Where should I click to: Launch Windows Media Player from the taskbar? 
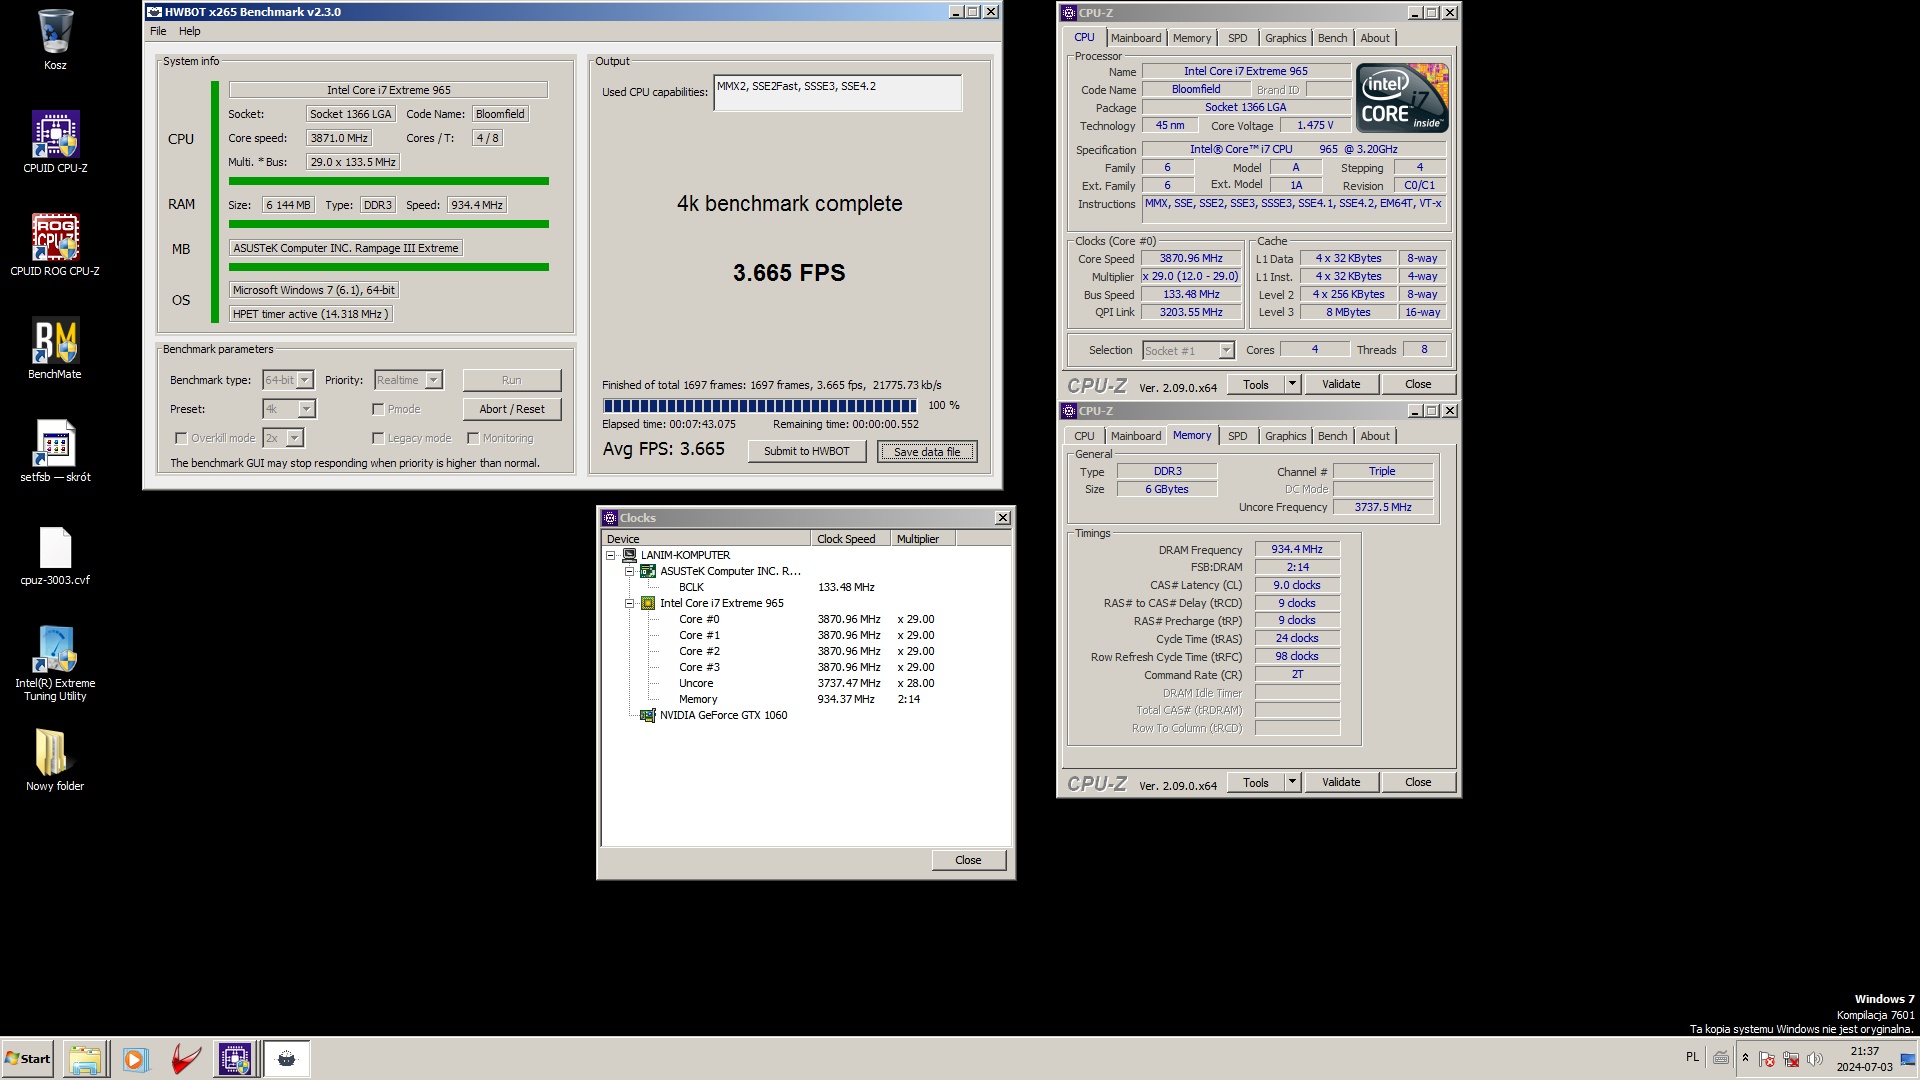point(135,1059)
